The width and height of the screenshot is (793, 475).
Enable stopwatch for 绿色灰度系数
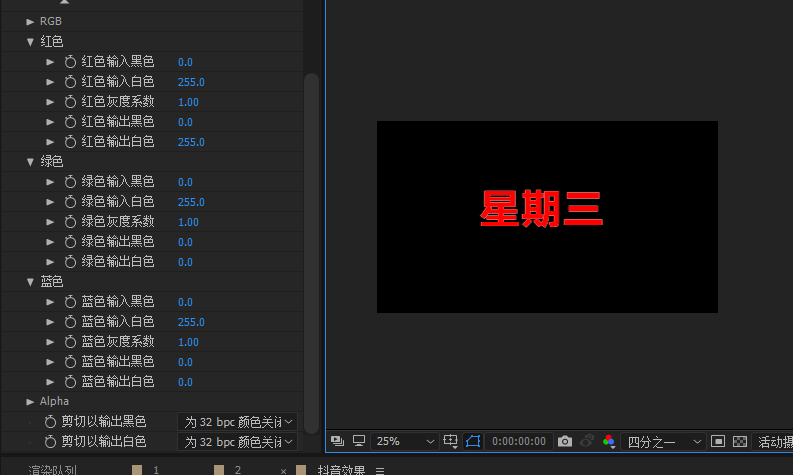(x=70, y=222)
